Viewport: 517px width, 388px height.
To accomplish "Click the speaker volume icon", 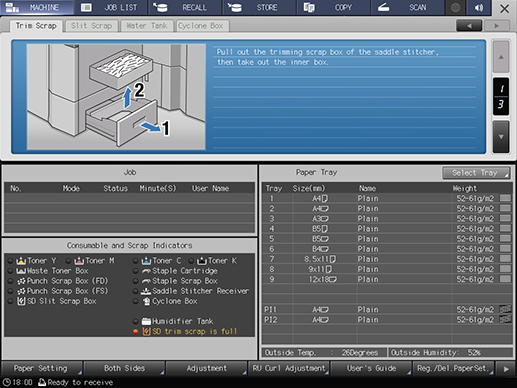I will tap(479, 8).
